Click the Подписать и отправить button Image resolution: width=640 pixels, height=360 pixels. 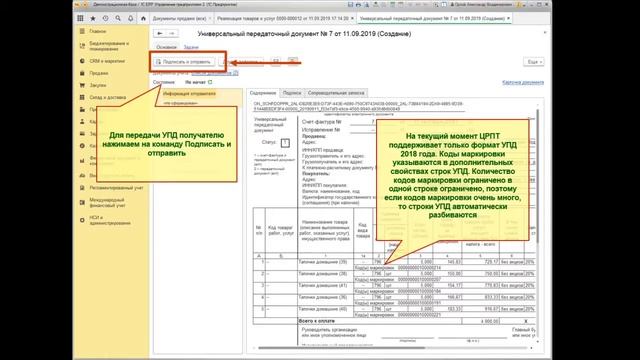183,62
